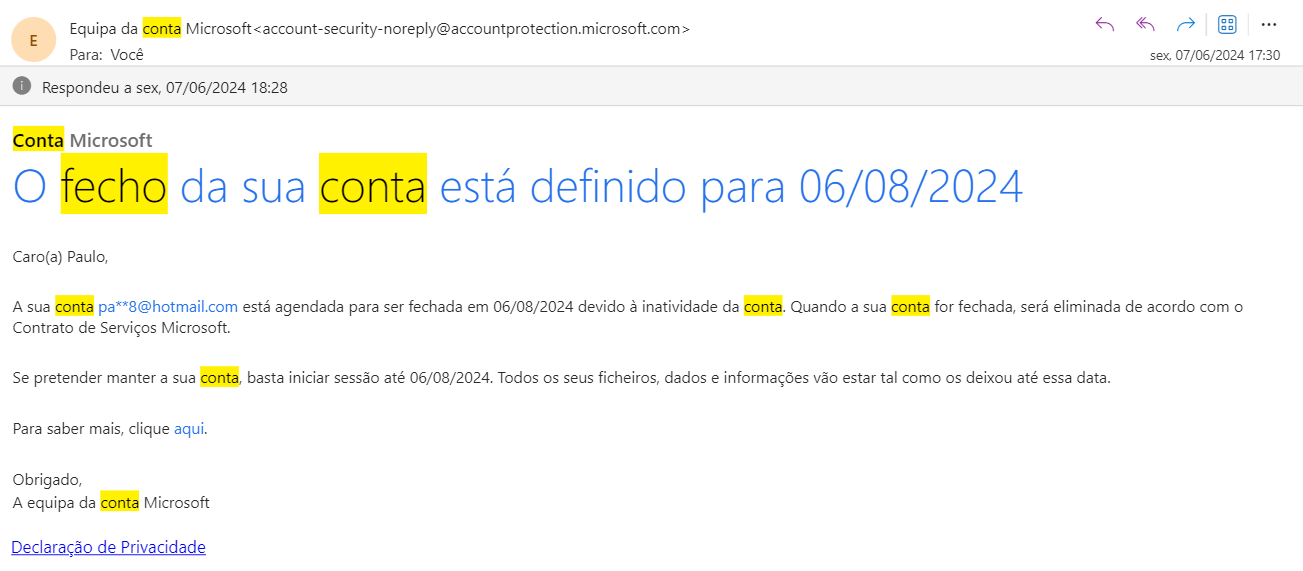Forward the email with the blue arrow icon
Image resolution: width=1303 pixels, height=571 pixels.
pos(1186,25)
